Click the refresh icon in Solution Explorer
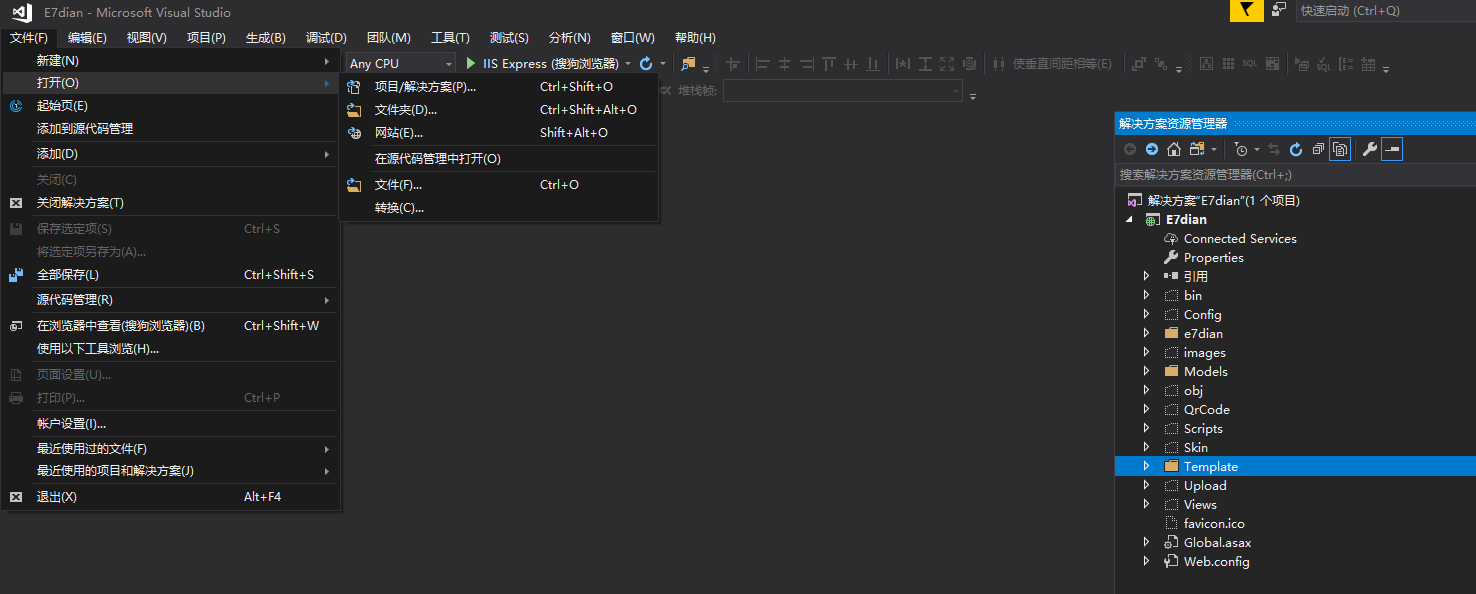 (x=1296, y=149)
